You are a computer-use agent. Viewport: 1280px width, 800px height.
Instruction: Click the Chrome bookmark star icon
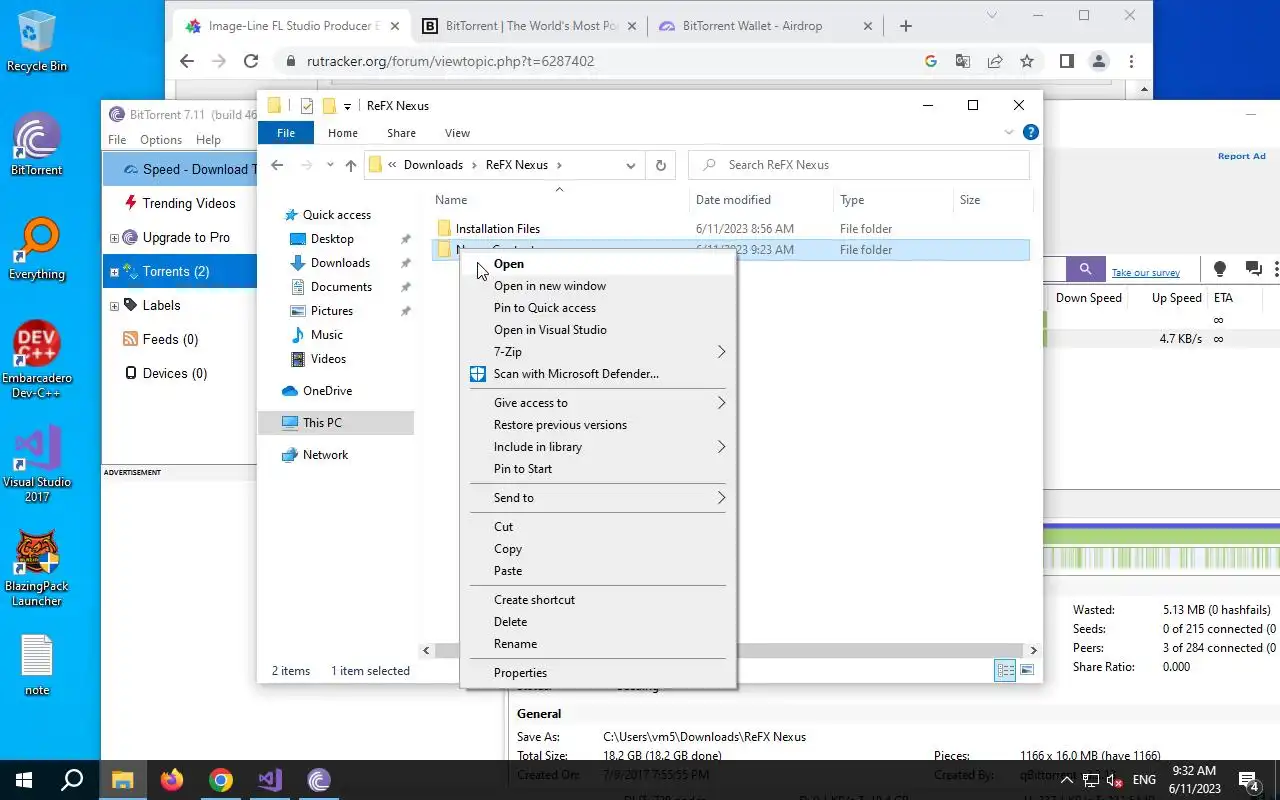[1027, 61]
